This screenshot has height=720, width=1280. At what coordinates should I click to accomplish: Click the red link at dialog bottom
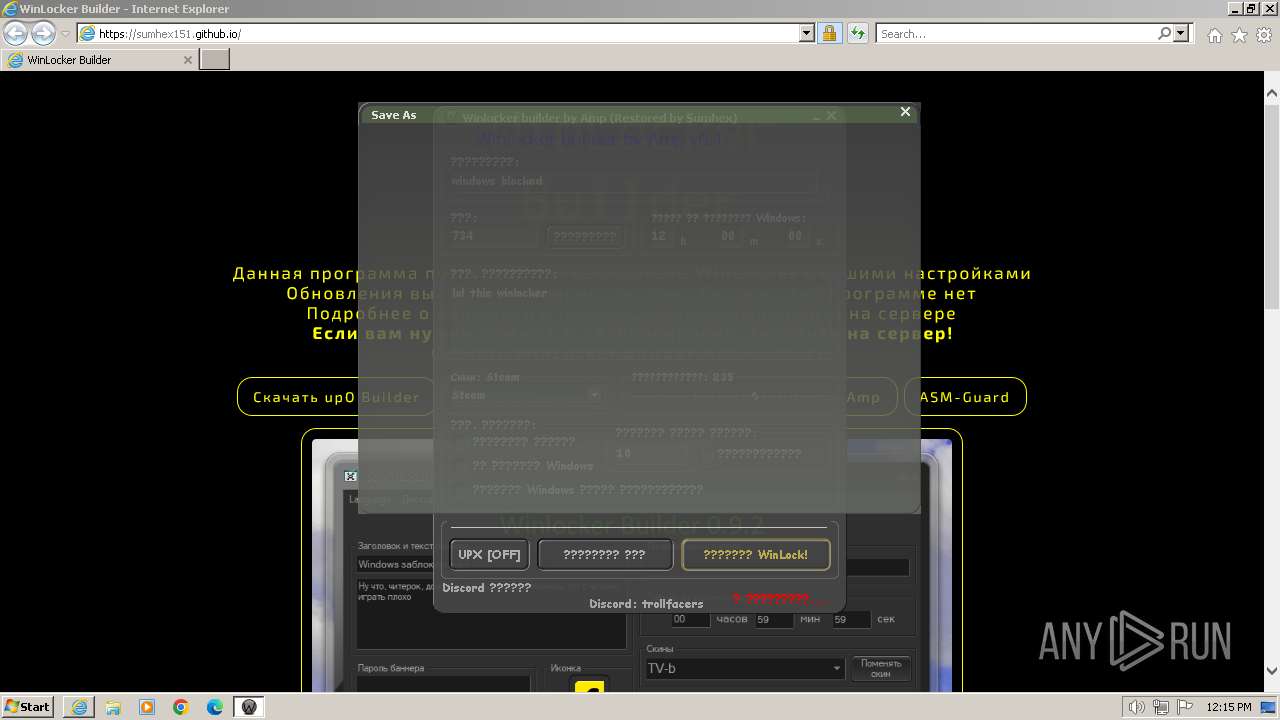(x=778, y=599)
